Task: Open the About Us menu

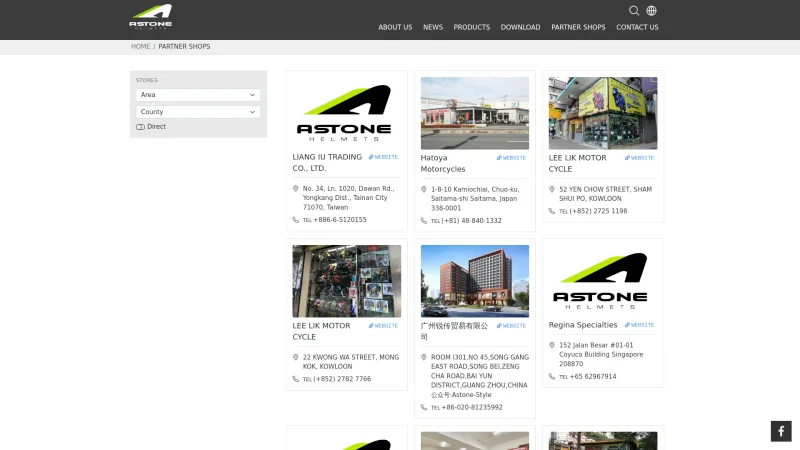Action: pos(395,28)
